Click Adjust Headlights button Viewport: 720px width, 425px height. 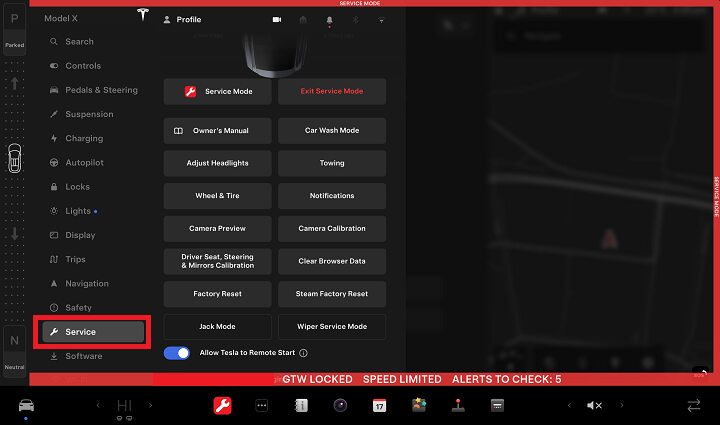click(218, 163)
